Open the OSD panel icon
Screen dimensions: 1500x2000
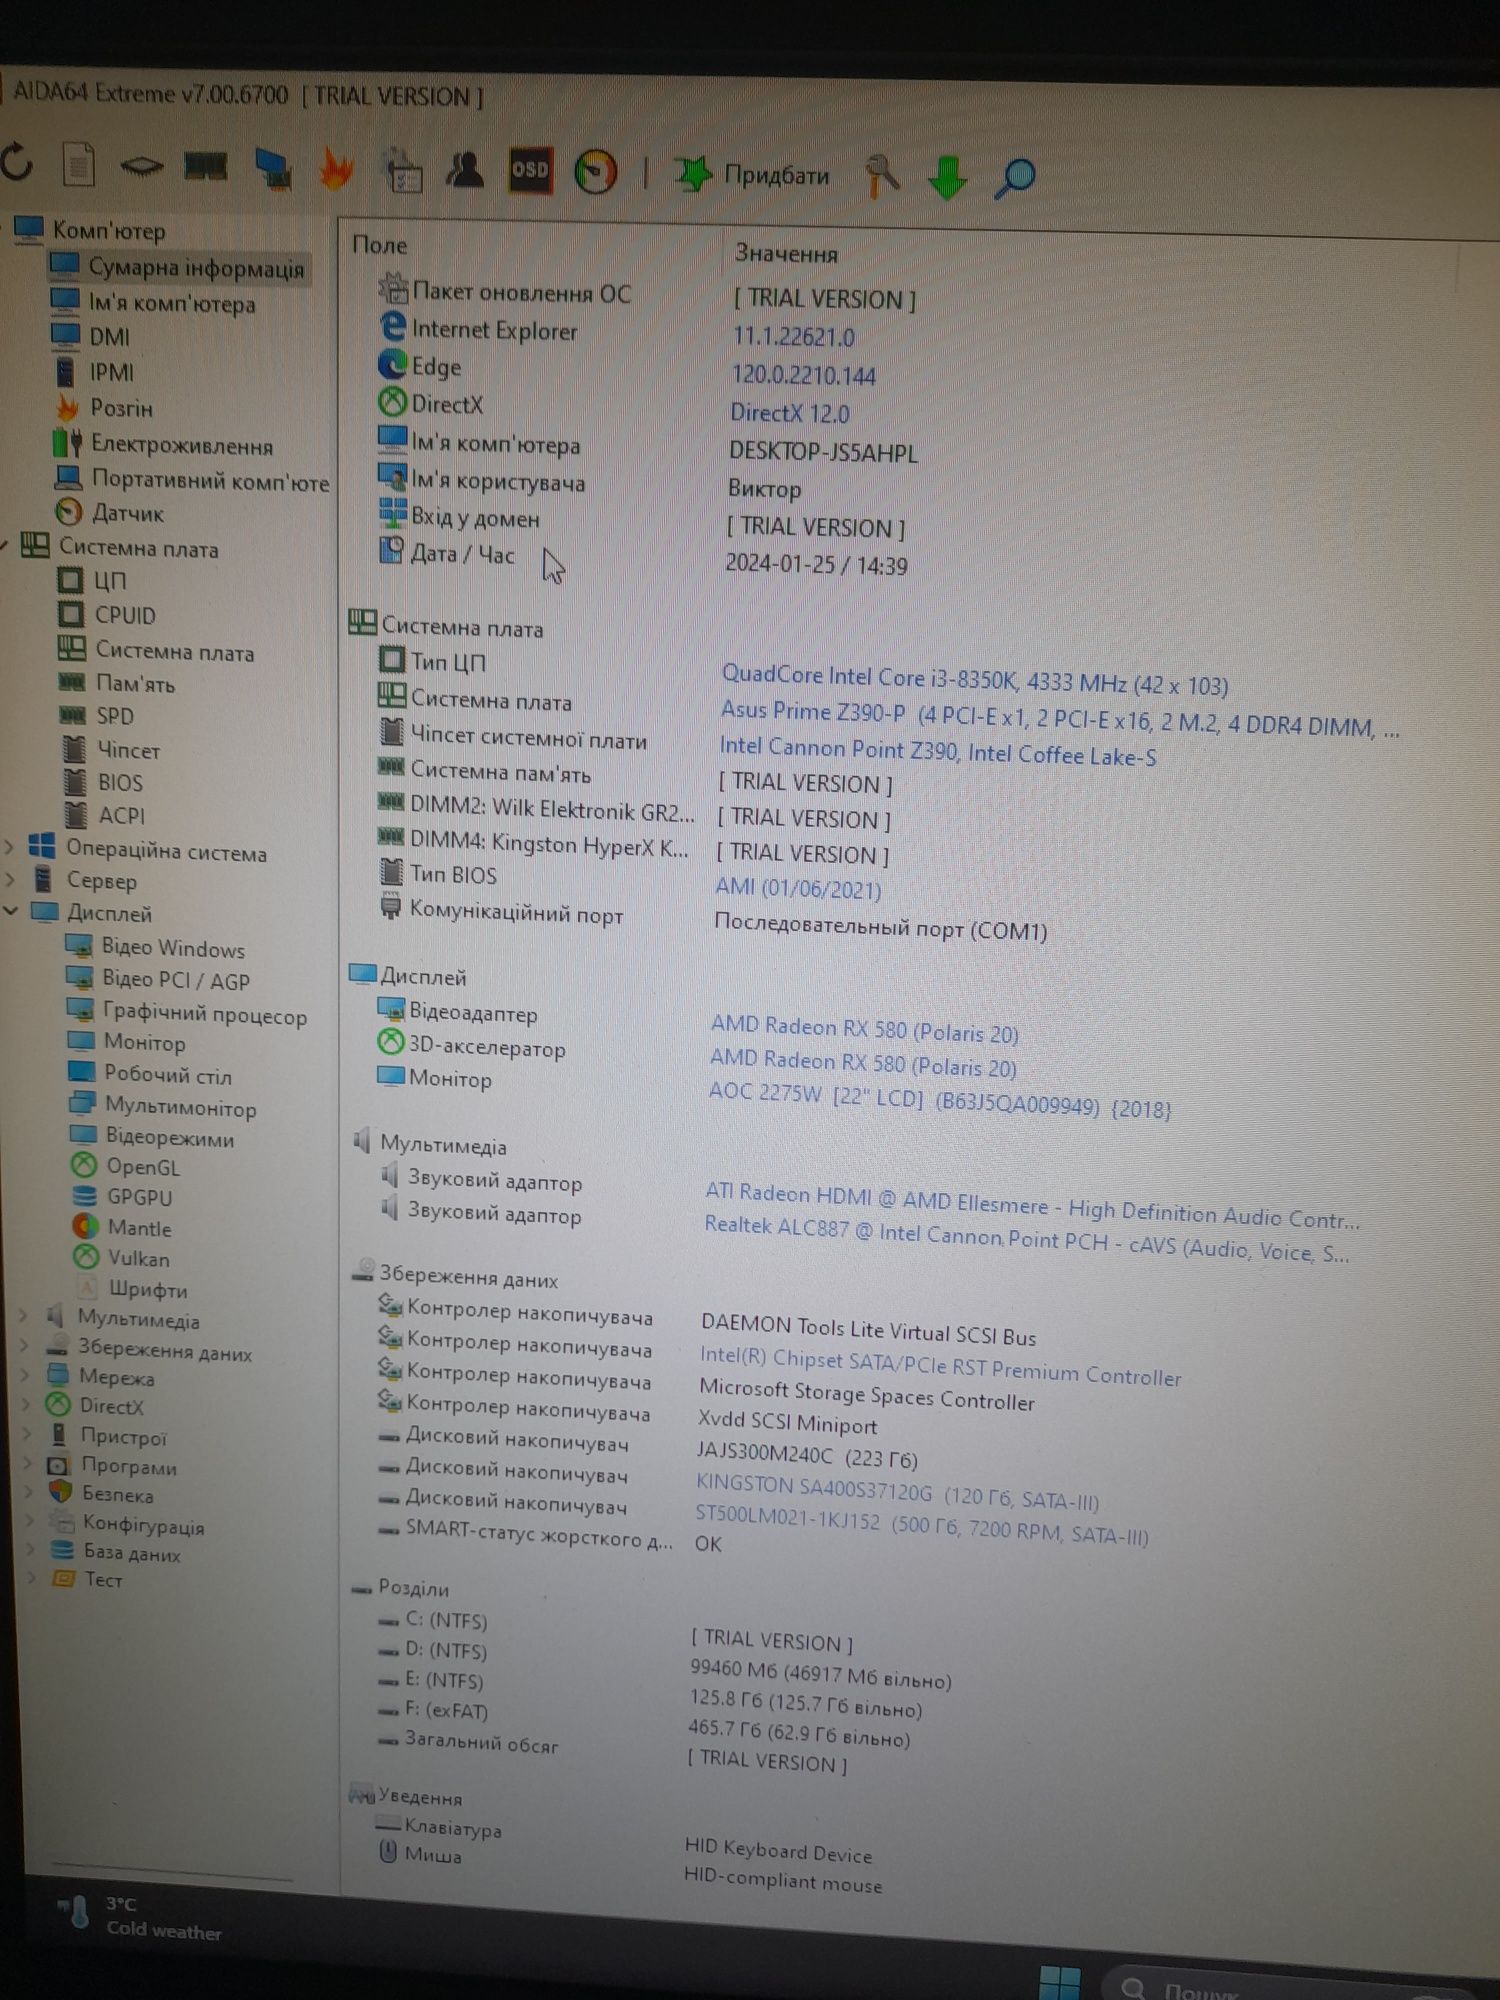[530, 171]
